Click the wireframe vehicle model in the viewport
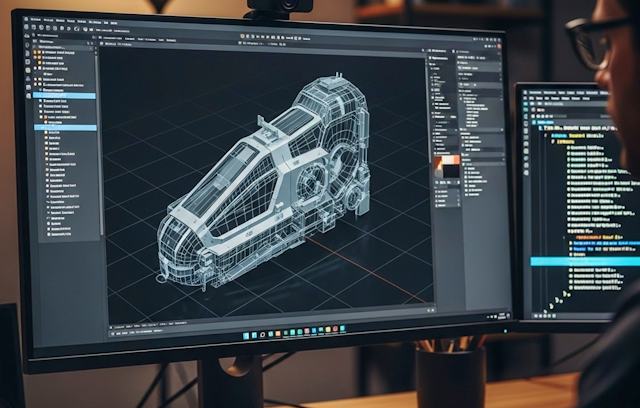The image size is (640, 408). [265, 184]
